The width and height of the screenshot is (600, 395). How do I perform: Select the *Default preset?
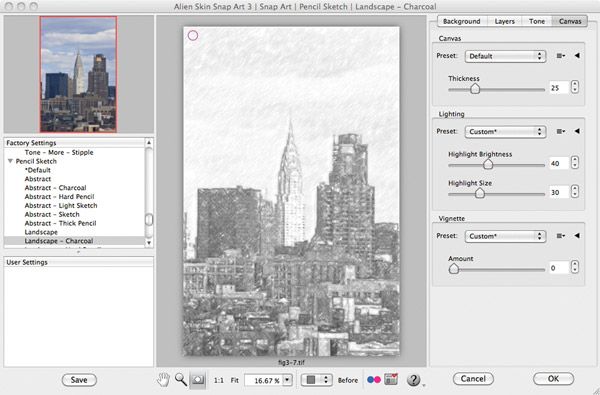pos(38,170)
